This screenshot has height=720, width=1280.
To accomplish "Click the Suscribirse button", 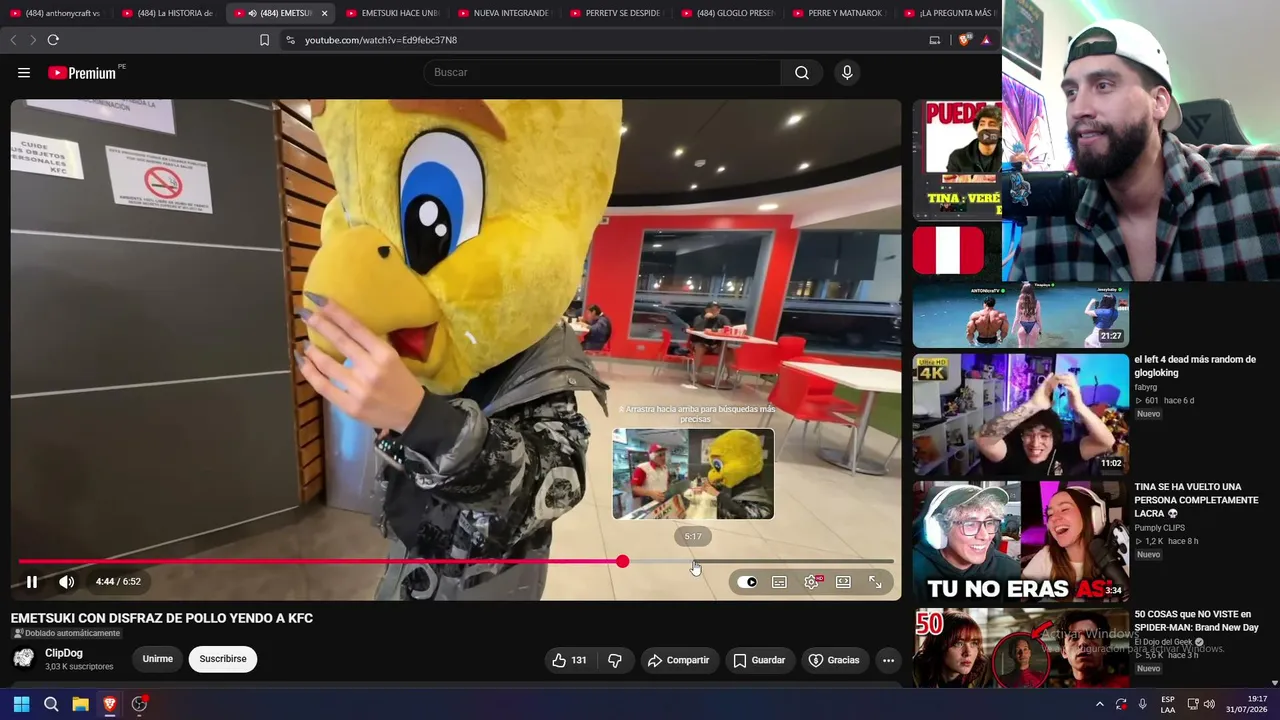I will point(223,659).
